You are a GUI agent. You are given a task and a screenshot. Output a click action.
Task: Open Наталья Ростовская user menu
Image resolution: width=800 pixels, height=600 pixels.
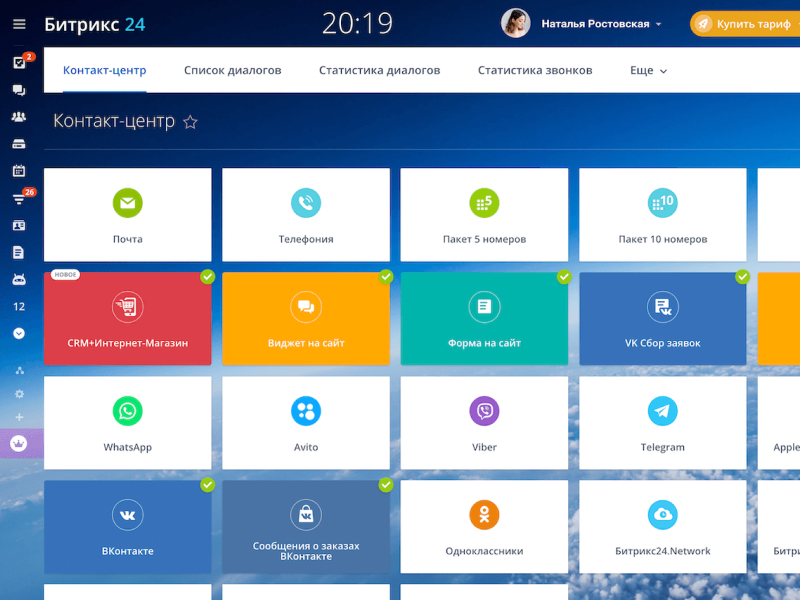pos(601,24)
